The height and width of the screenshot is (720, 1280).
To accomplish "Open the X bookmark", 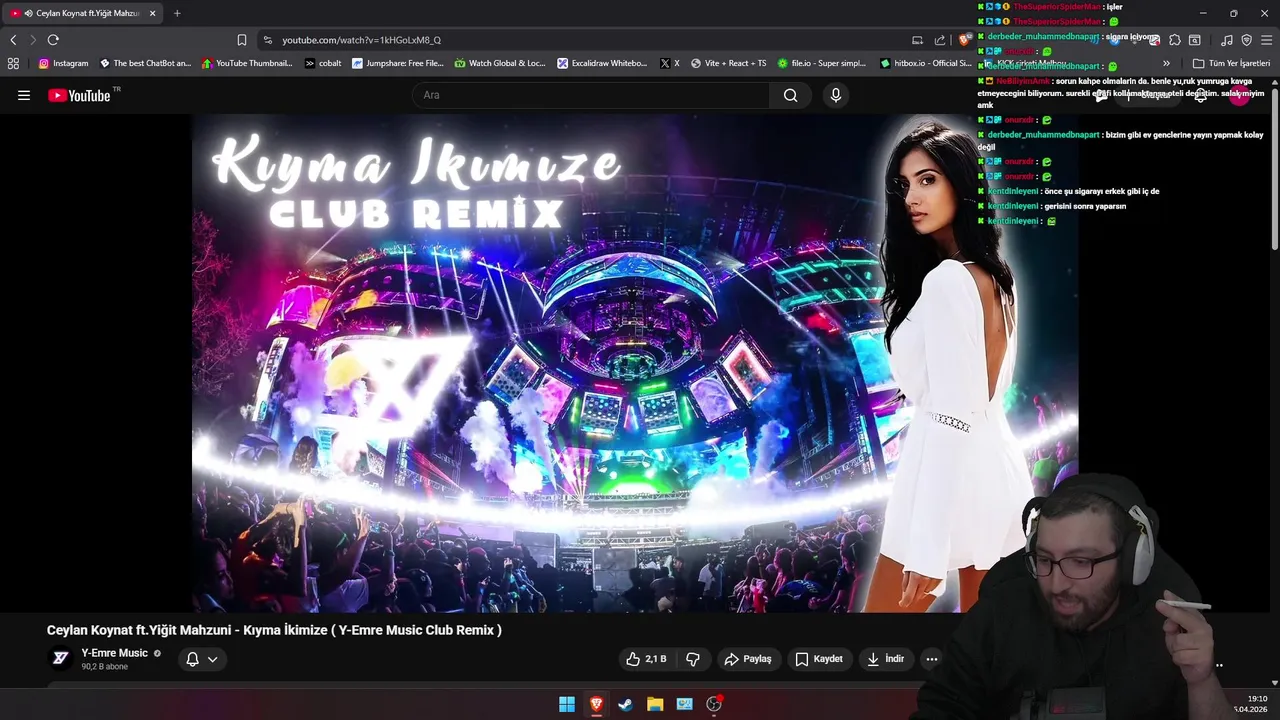I will [x=670, y=63].
